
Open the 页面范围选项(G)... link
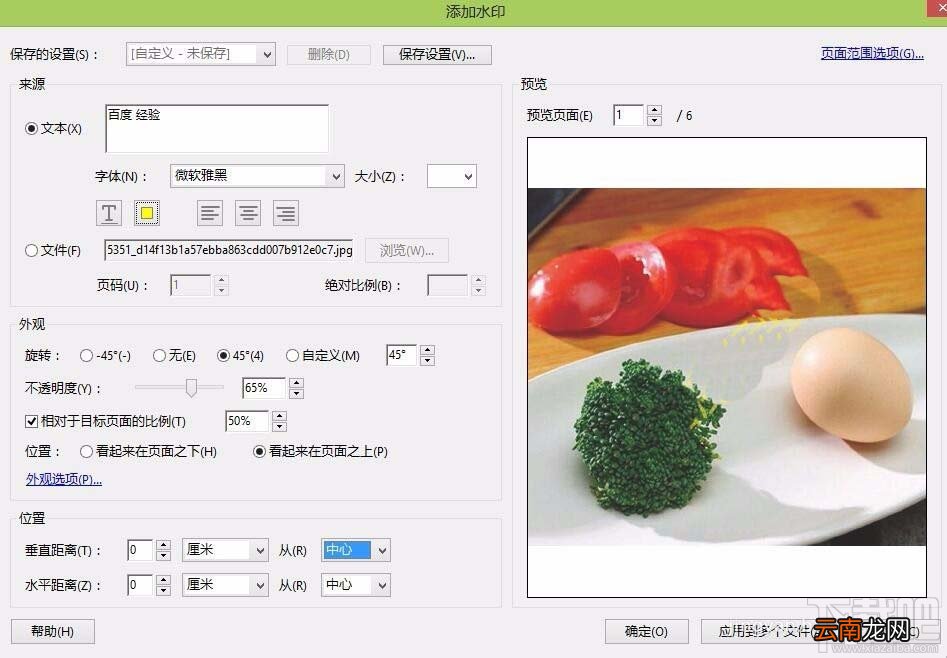[872, 53]
